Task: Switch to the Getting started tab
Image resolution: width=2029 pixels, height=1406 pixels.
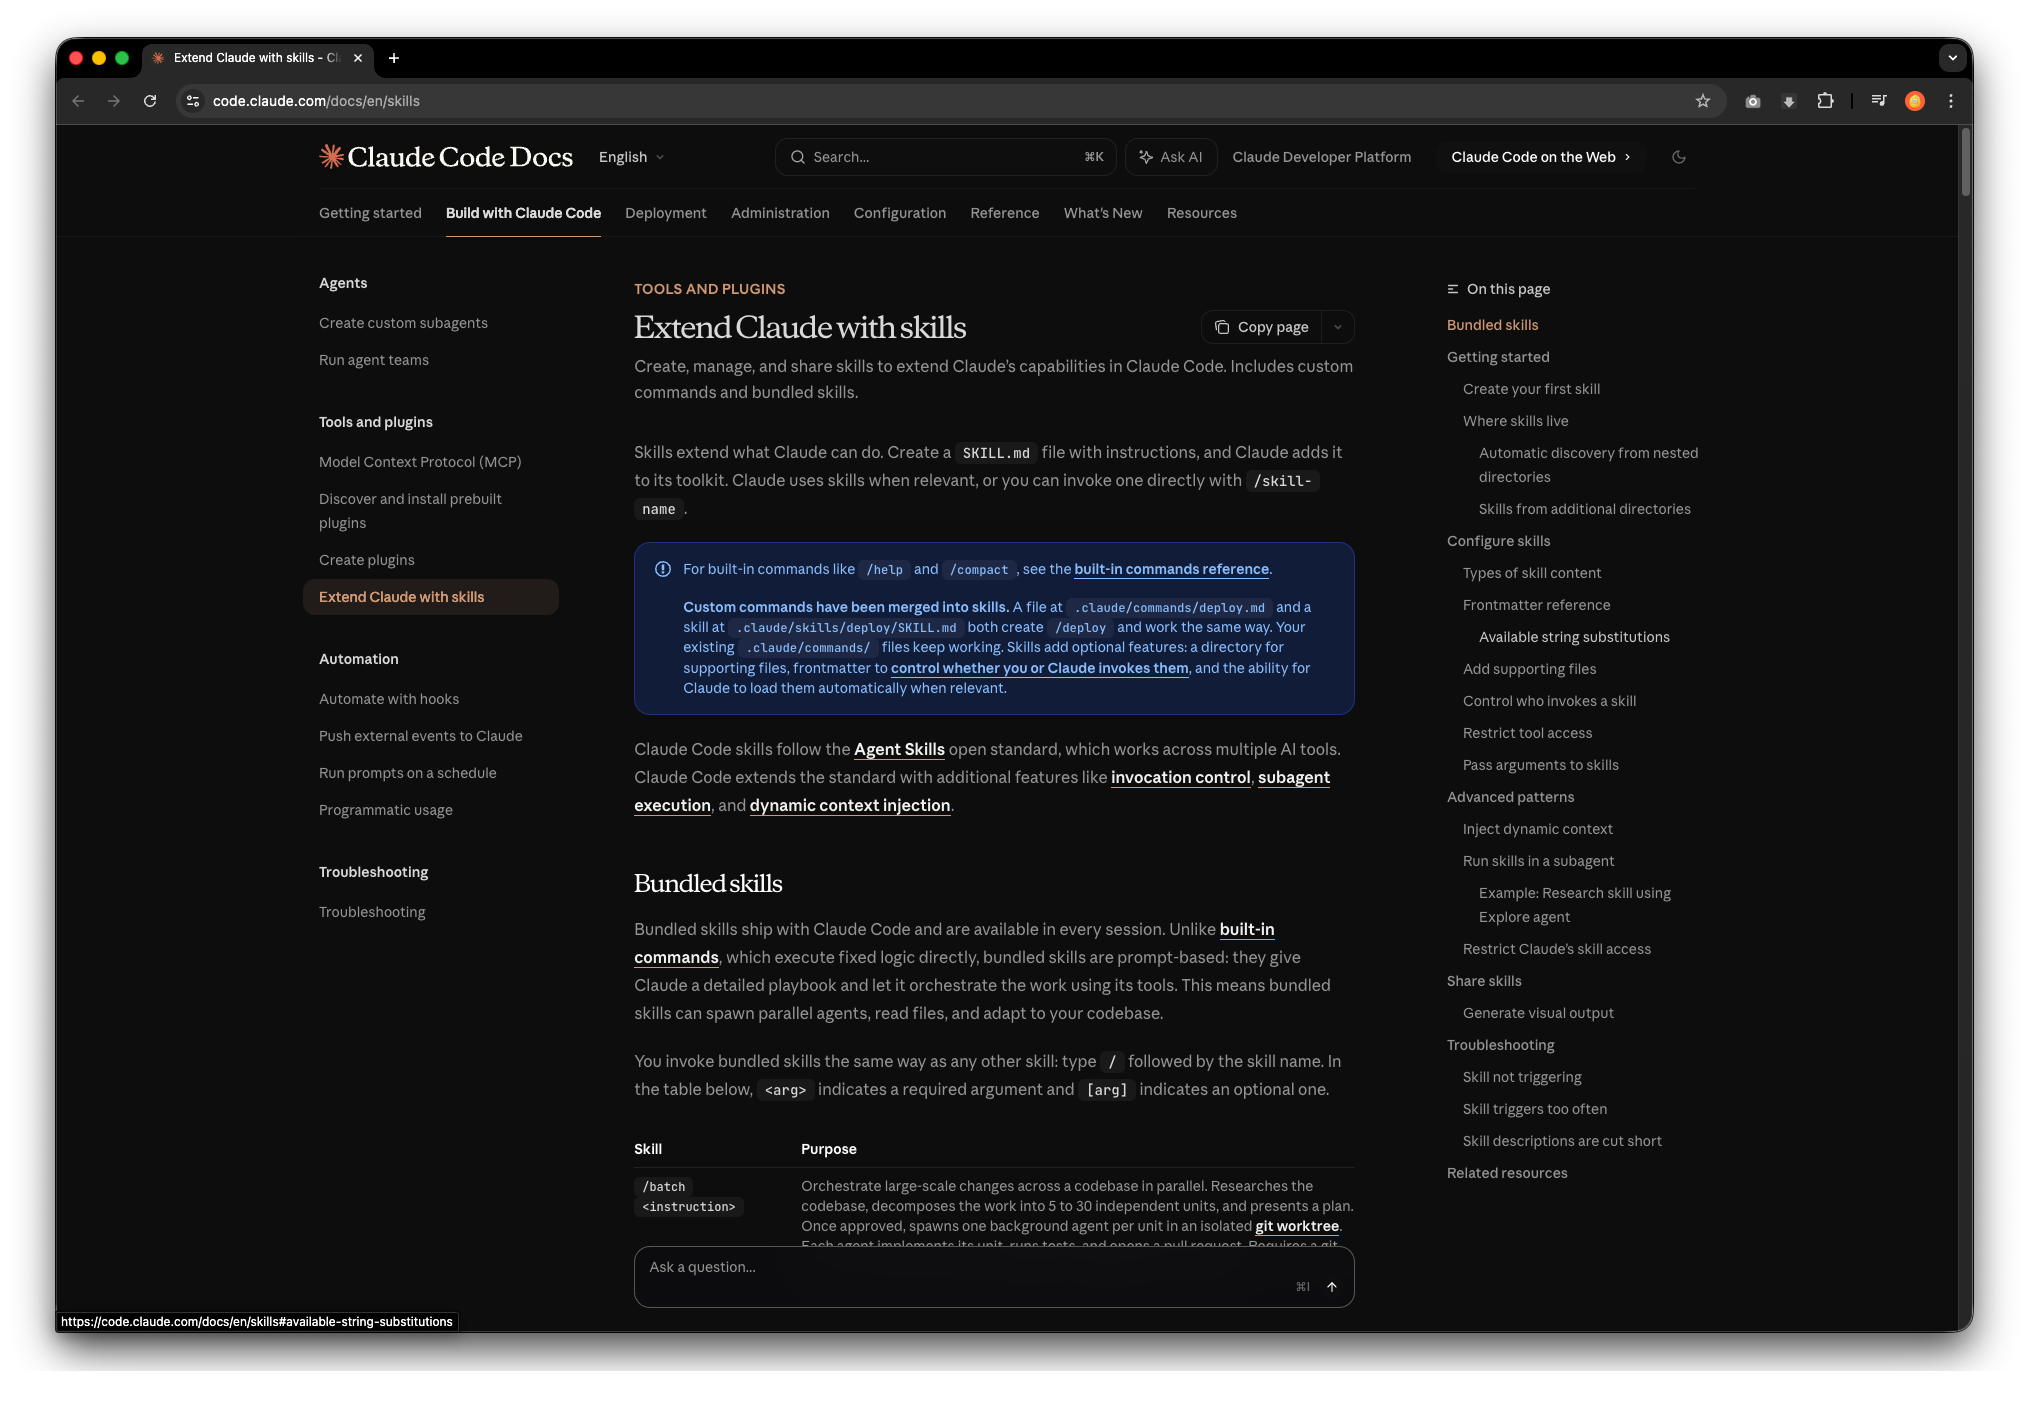Action: [370, 213]
